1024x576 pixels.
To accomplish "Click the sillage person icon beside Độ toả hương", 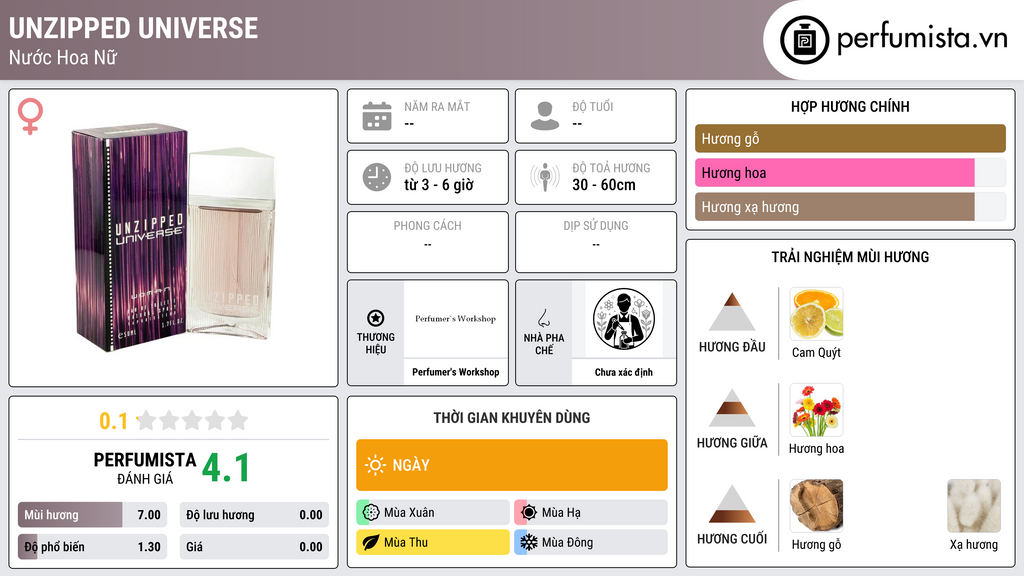I will click(x=545, y=177).
